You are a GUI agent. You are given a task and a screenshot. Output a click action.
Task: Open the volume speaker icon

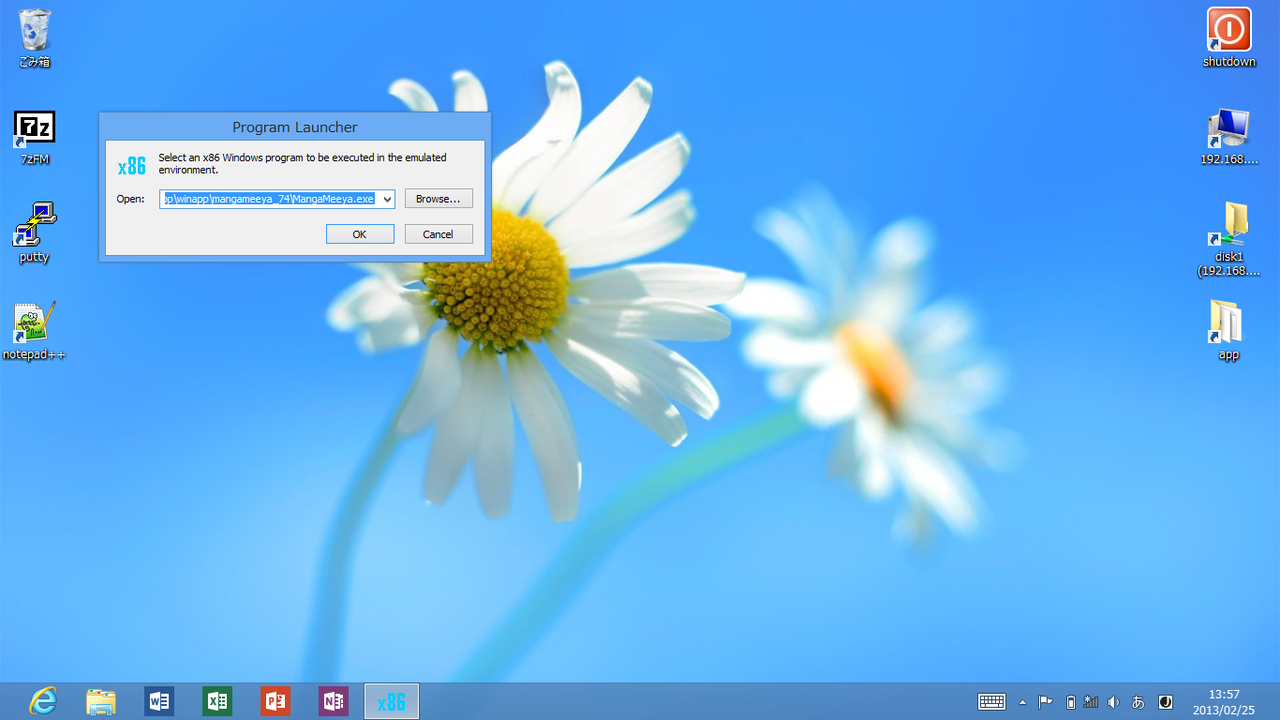point(1114,702)
